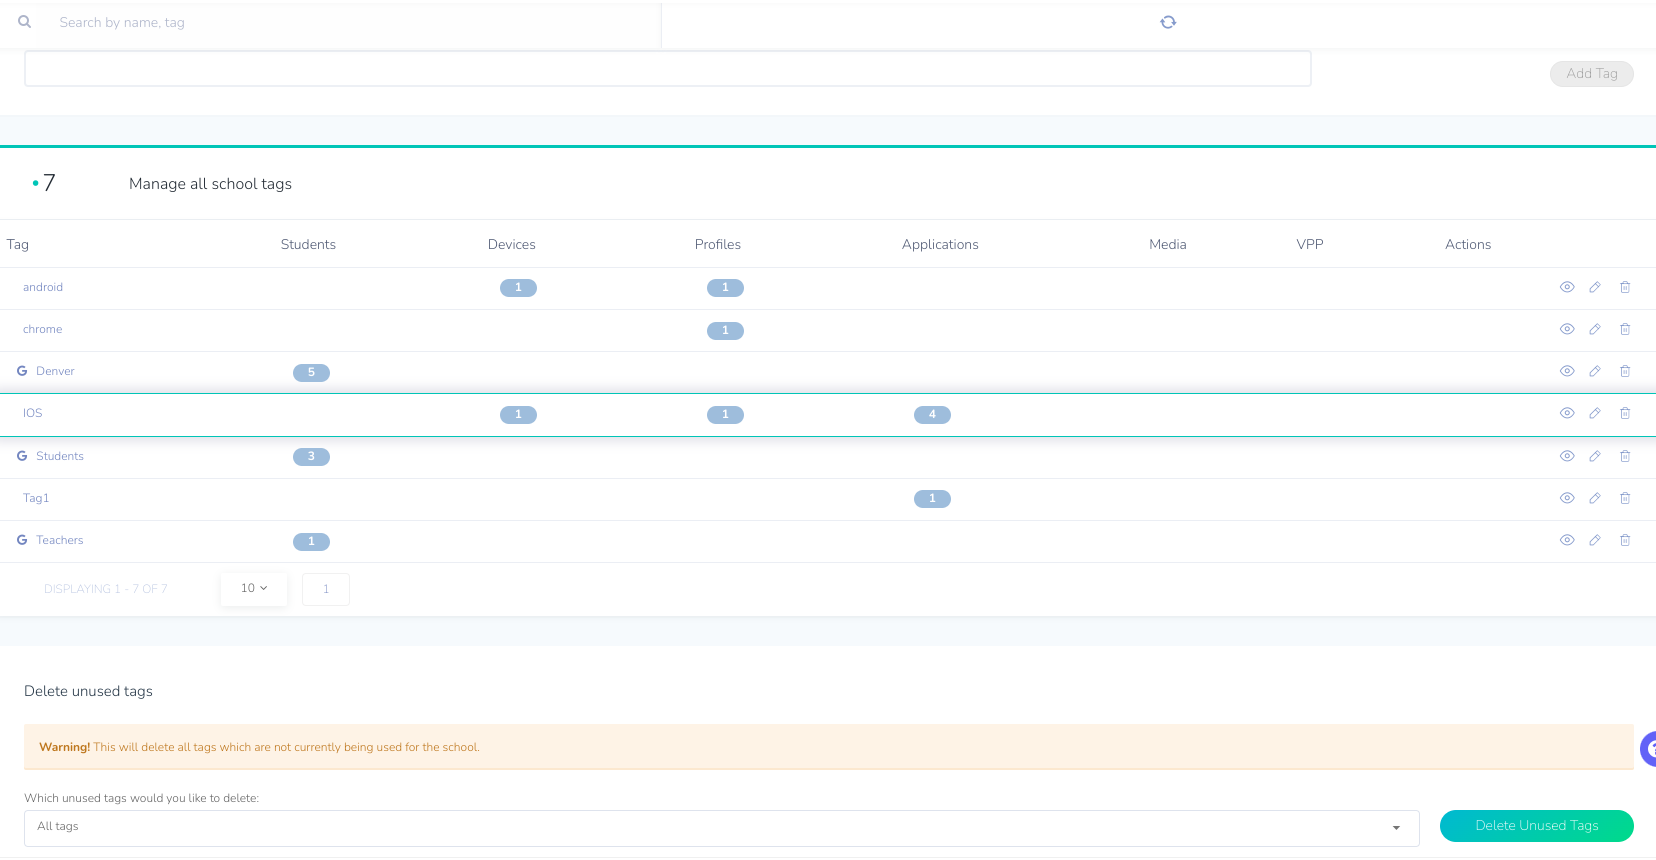Open the IOS tag link
Viewport: 1656px width, 860px height.
click(33, 413)
